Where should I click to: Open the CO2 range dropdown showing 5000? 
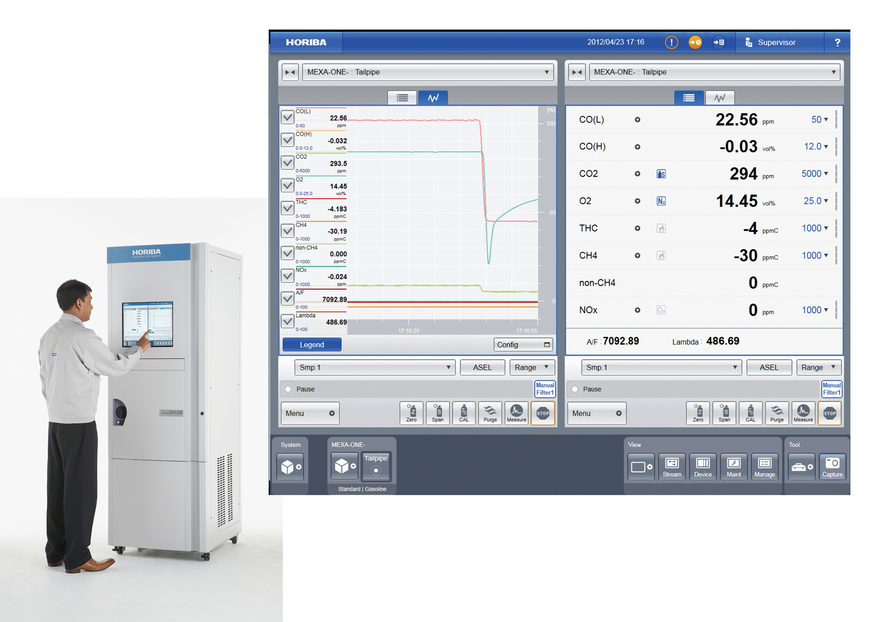click(x=815, y=174)
